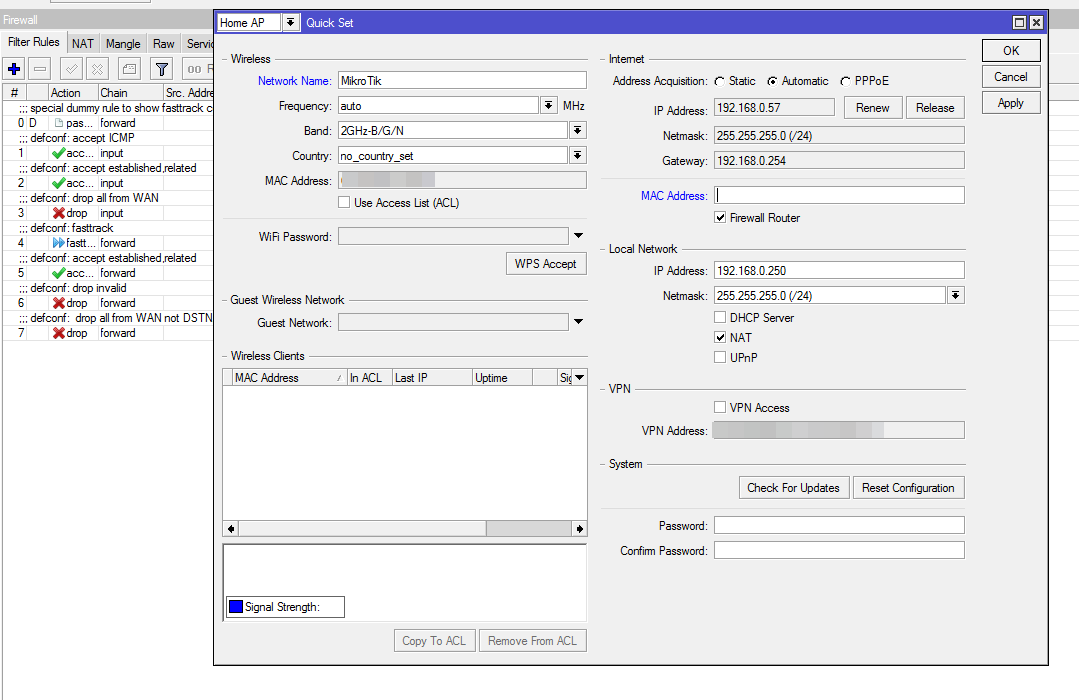Select the drop rule number 7 icon

pyautogui.click(x=59, y=333)
